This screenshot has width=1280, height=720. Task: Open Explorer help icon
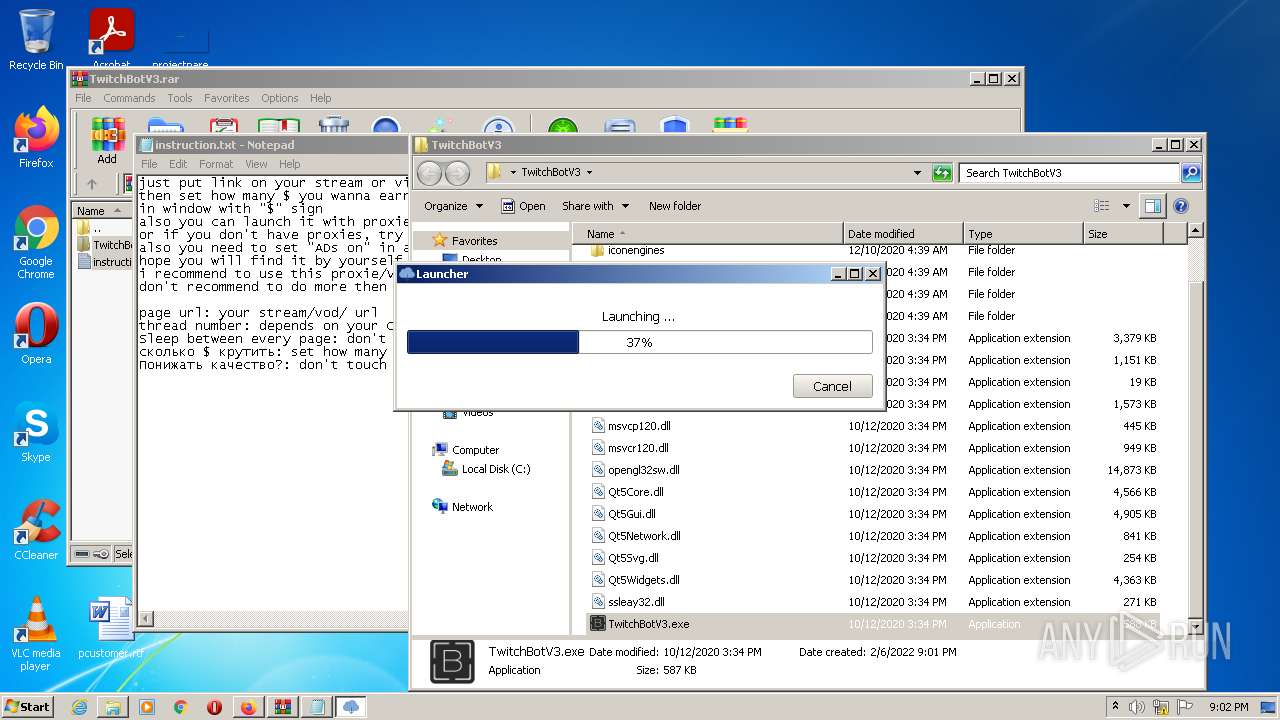(1180, 206)
